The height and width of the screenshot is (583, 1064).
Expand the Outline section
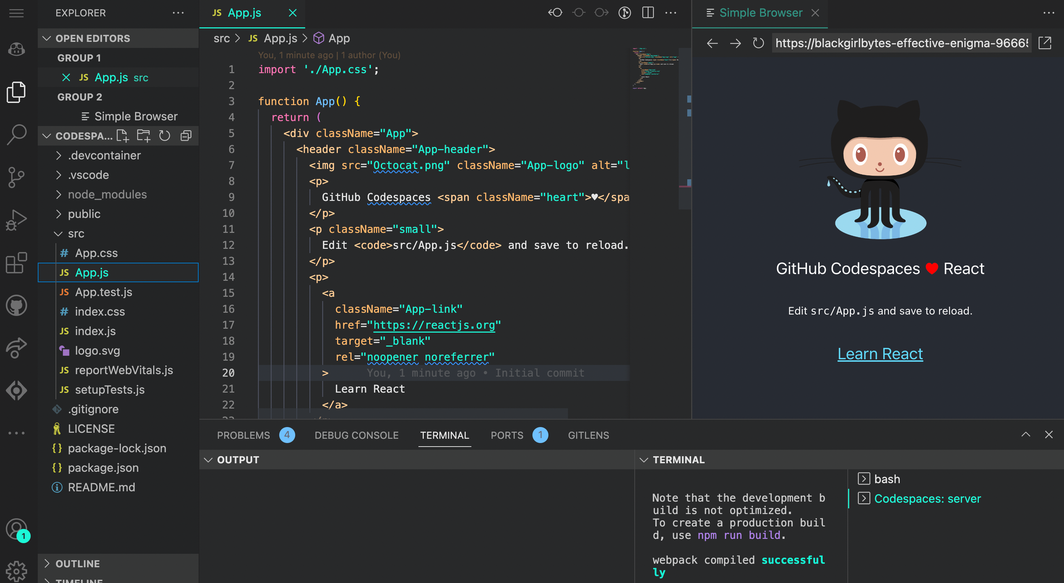point(118,564)
